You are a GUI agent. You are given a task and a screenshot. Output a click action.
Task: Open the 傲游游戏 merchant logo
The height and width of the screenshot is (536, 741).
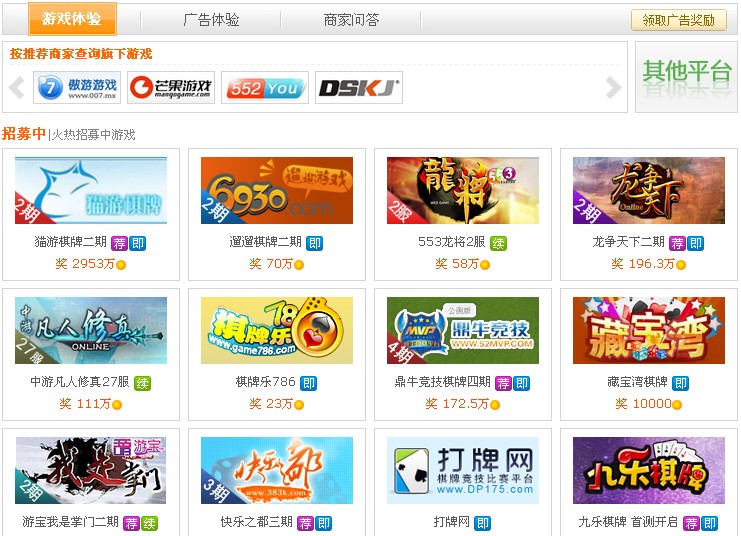(77, 87)
